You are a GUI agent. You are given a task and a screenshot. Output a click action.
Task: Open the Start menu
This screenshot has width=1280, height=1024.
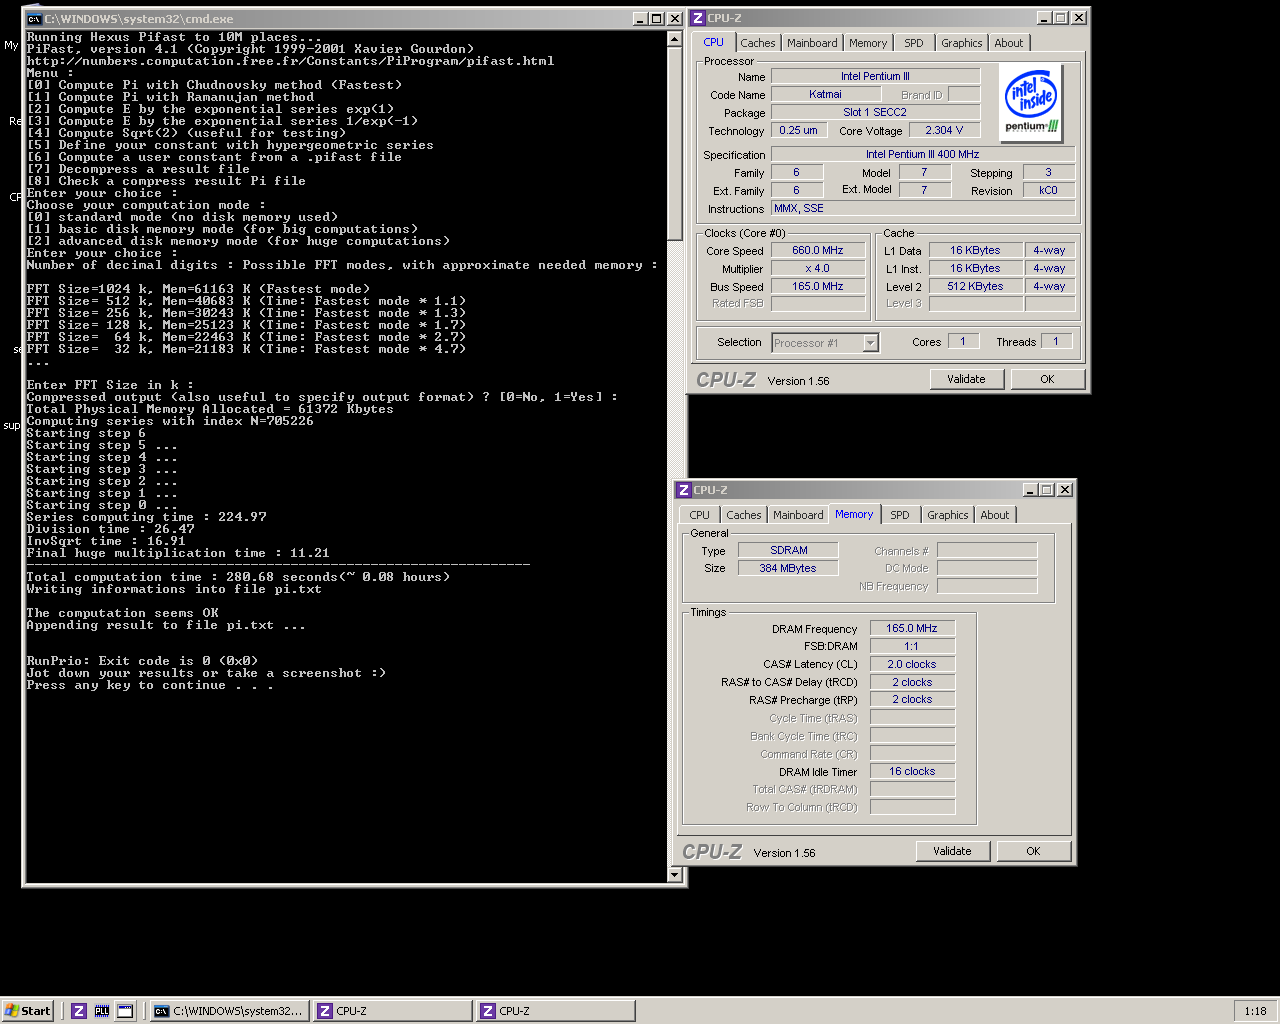coord(28,1011)
